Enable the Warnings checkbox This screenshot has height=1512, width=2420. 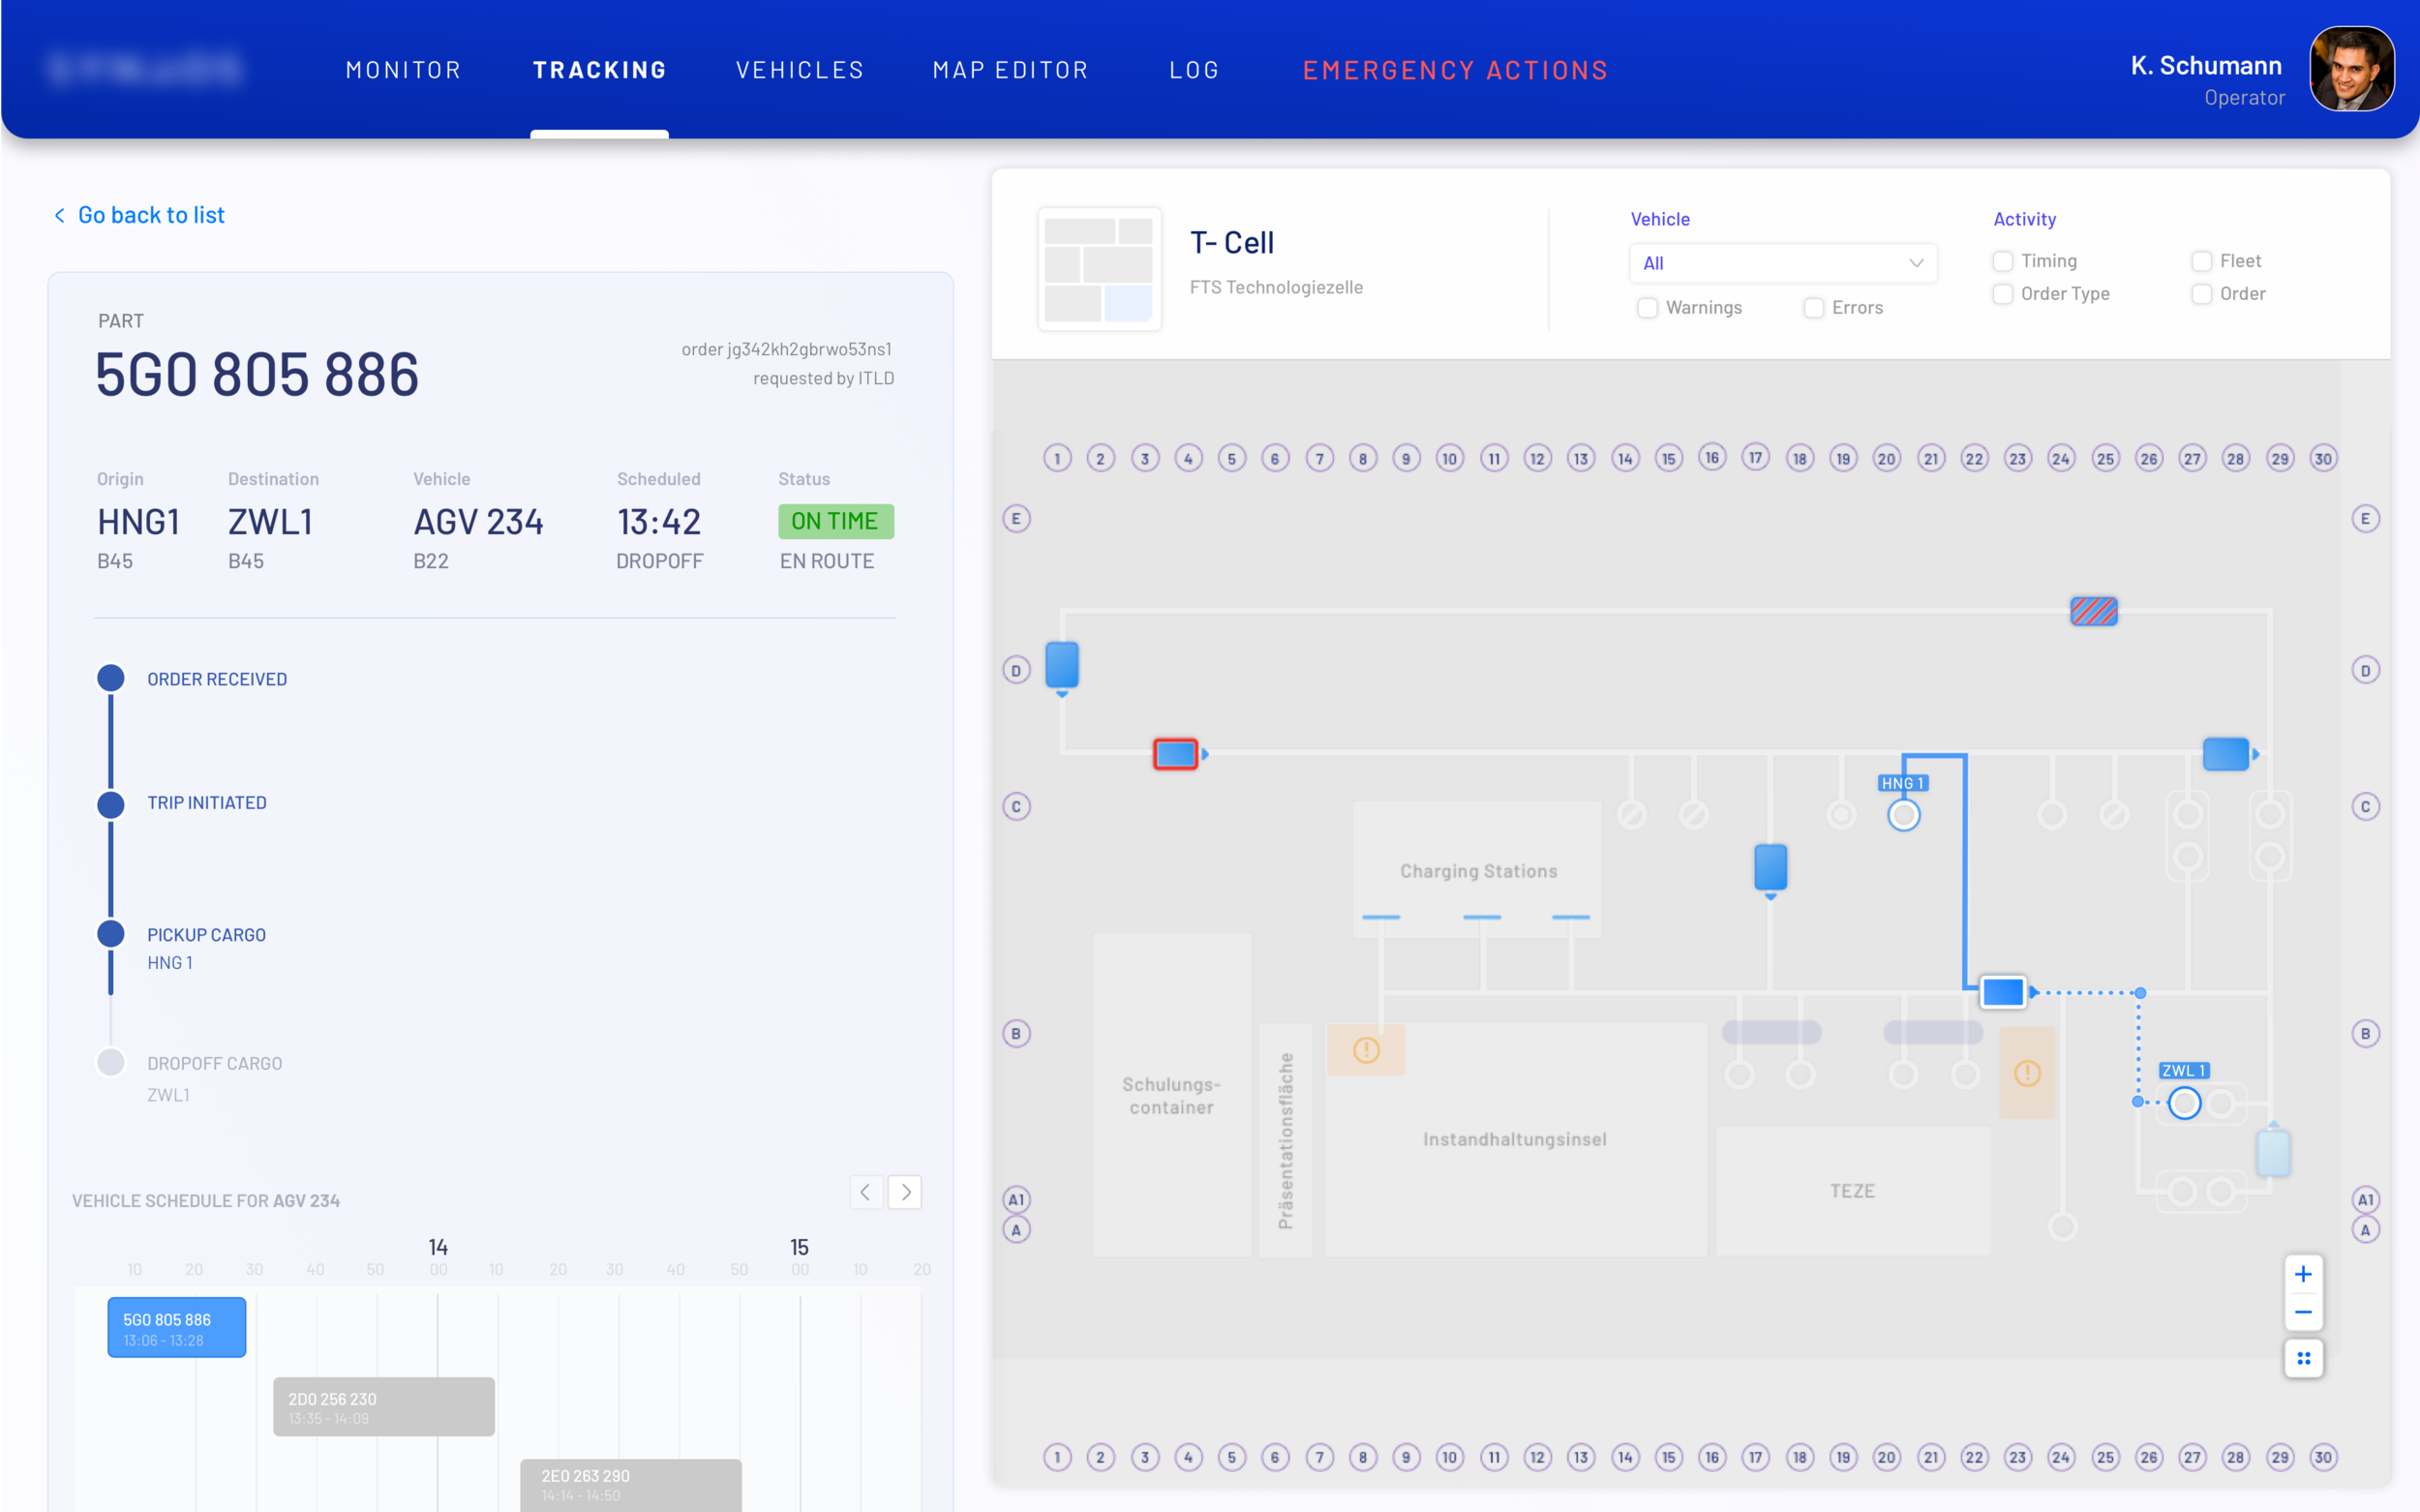point(1647,308)
